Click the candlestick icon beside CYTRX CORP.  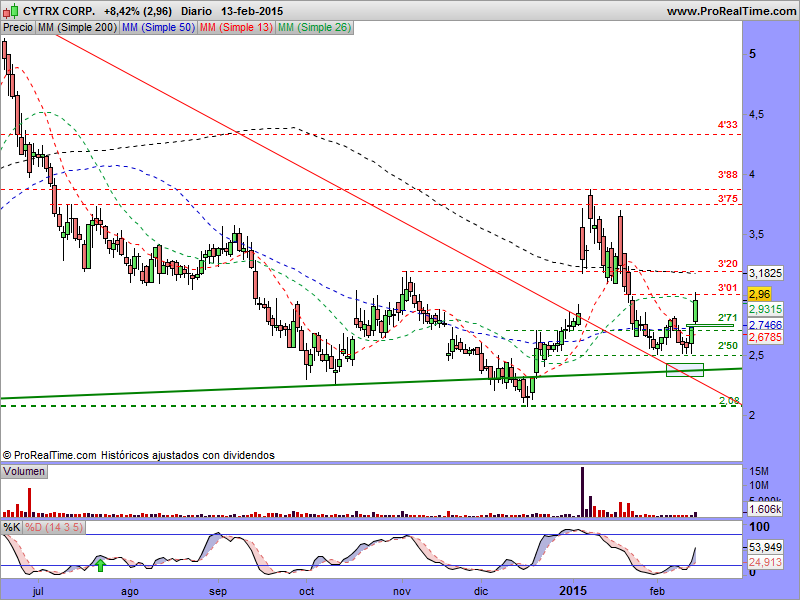coord(11,10)
